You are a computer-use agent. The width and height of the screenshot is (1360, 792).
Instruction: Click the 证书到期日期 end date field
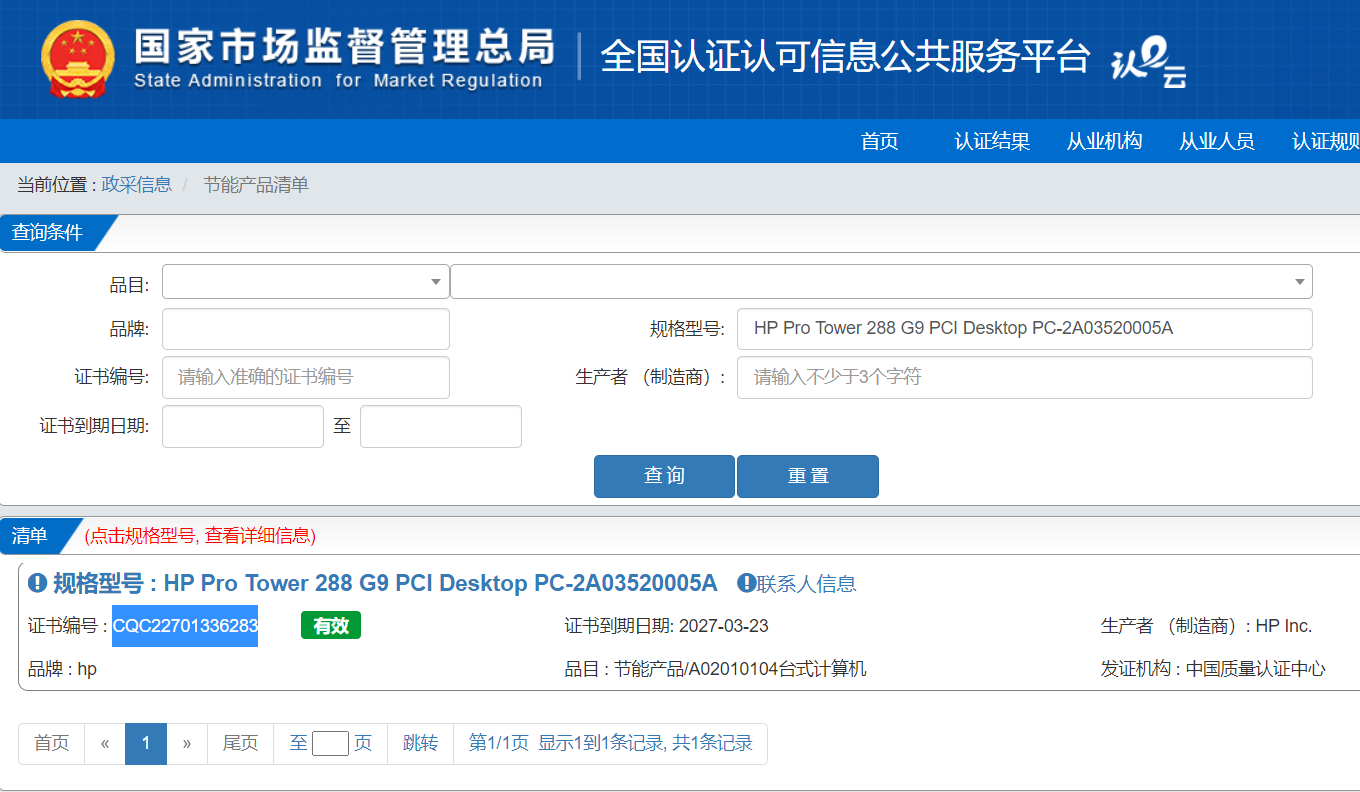(x=441, y=426)
